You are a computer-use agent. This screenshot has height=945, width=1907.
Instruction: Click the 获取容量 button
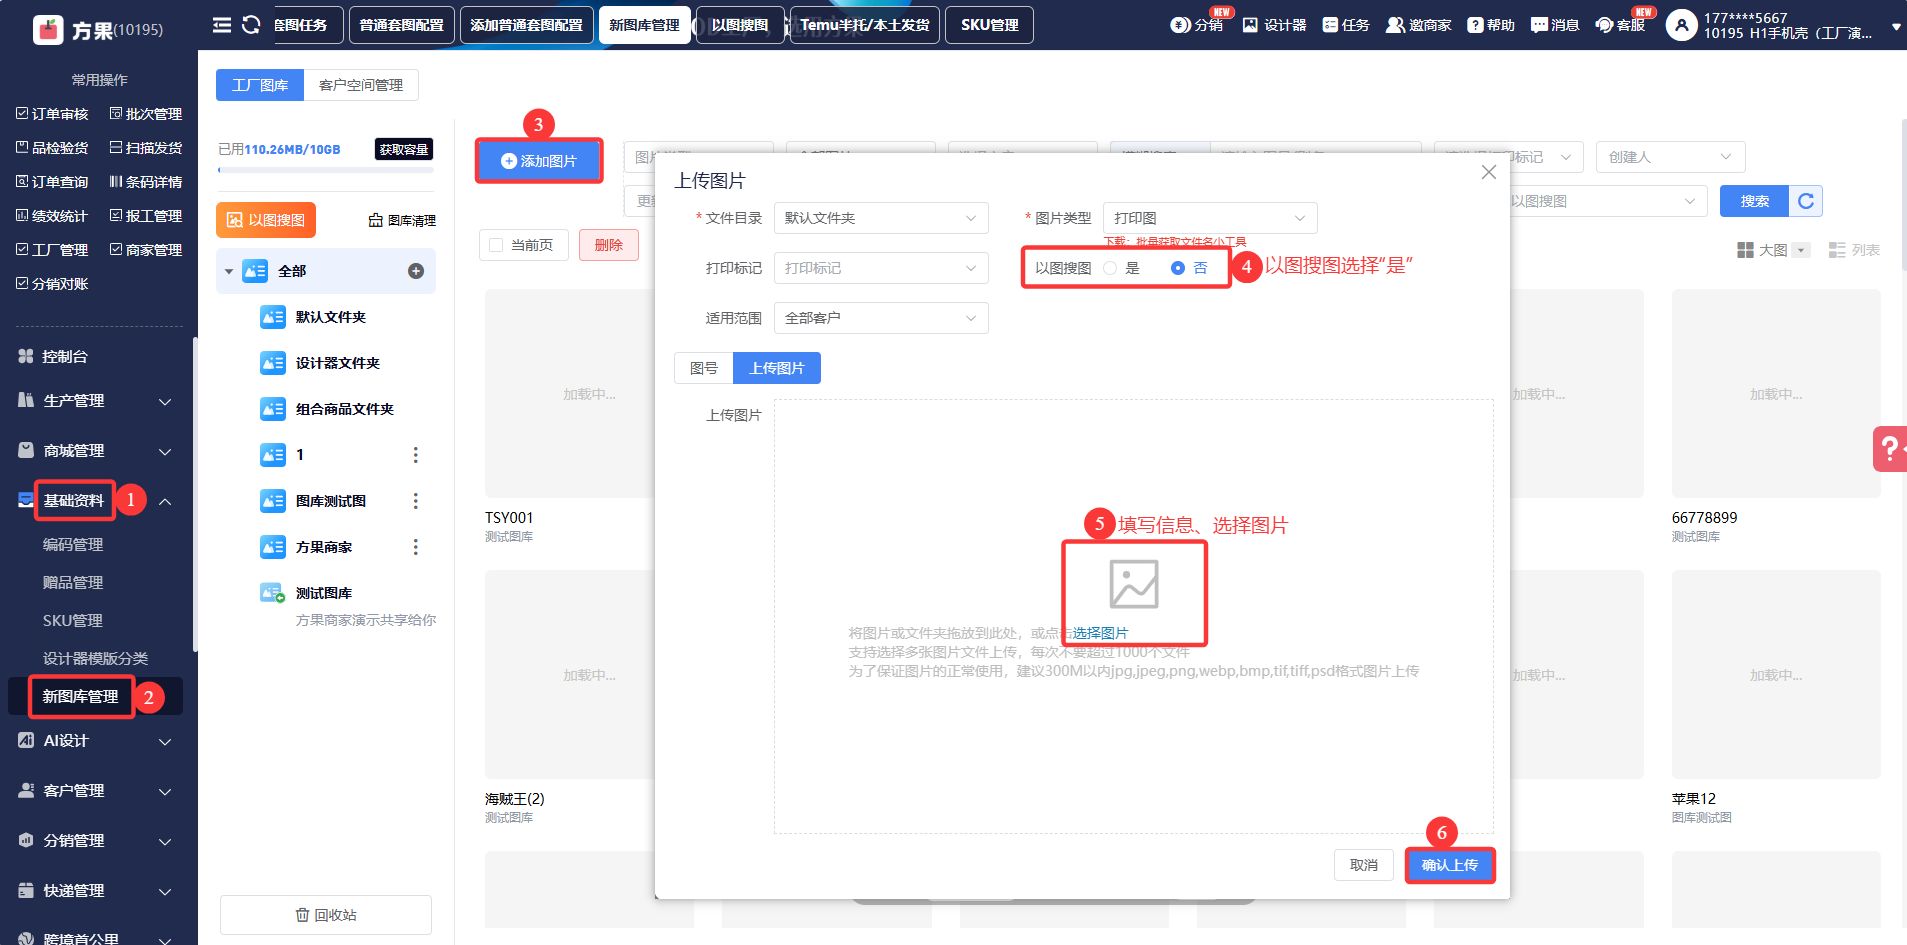[404, 149]
